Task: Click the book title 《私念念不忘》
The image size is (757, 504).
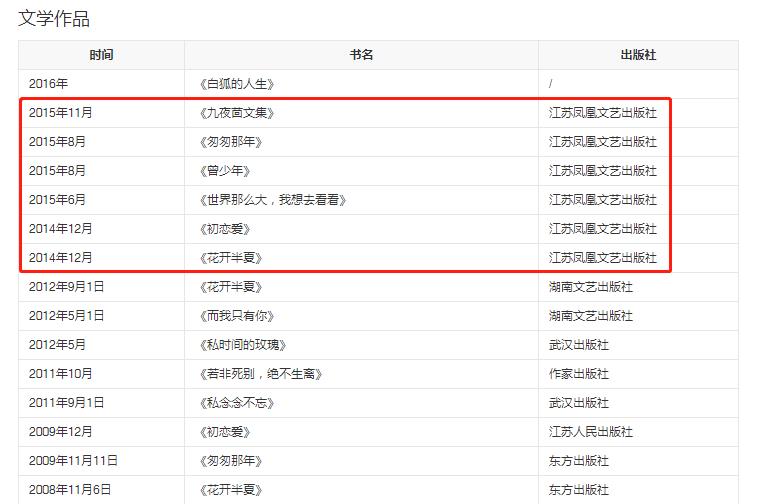Action: point(236,403)
